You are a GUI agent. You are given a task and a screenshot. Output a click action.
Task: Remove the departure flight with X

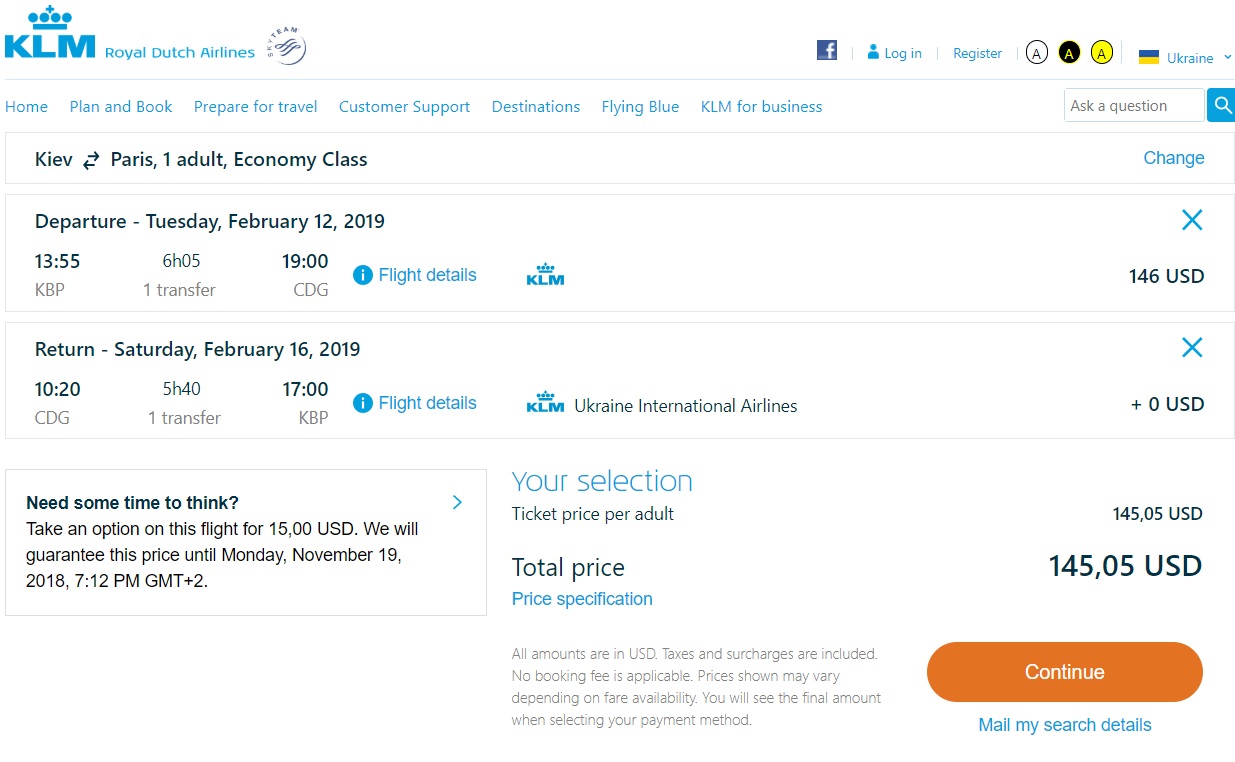click(x=1192, y=220)
